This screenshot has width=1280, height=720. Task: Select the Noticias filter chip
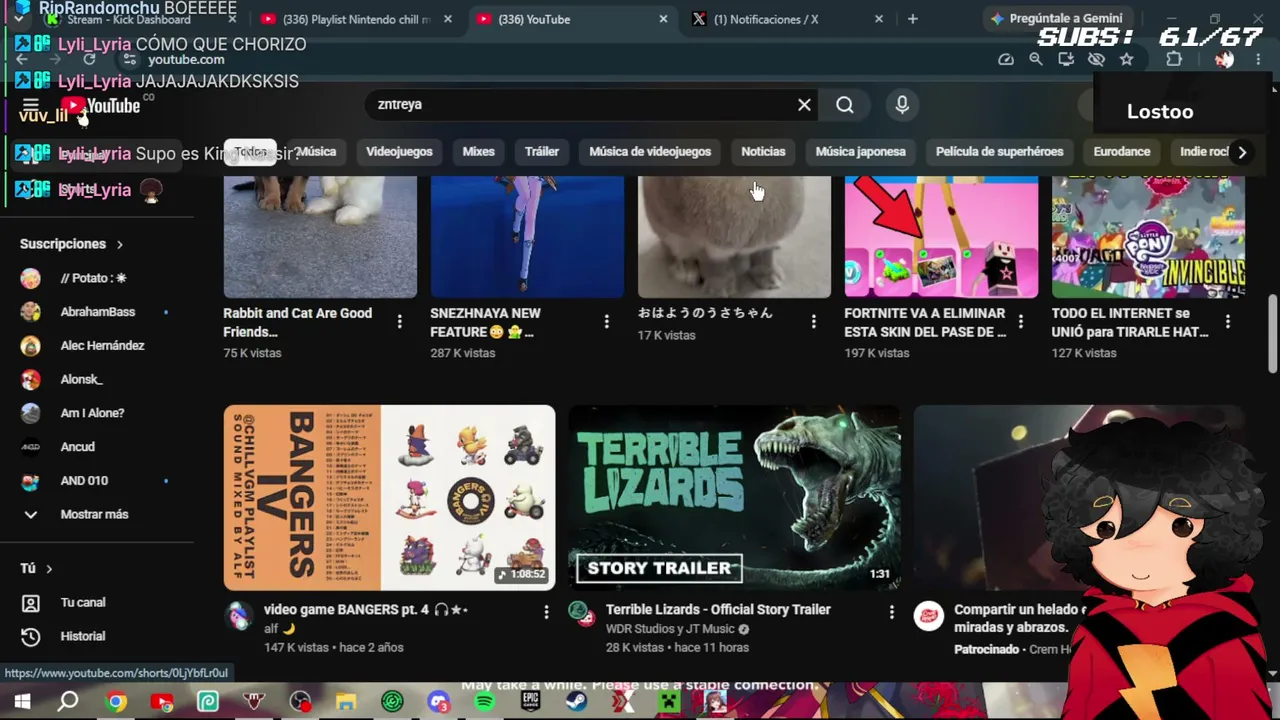763,152
